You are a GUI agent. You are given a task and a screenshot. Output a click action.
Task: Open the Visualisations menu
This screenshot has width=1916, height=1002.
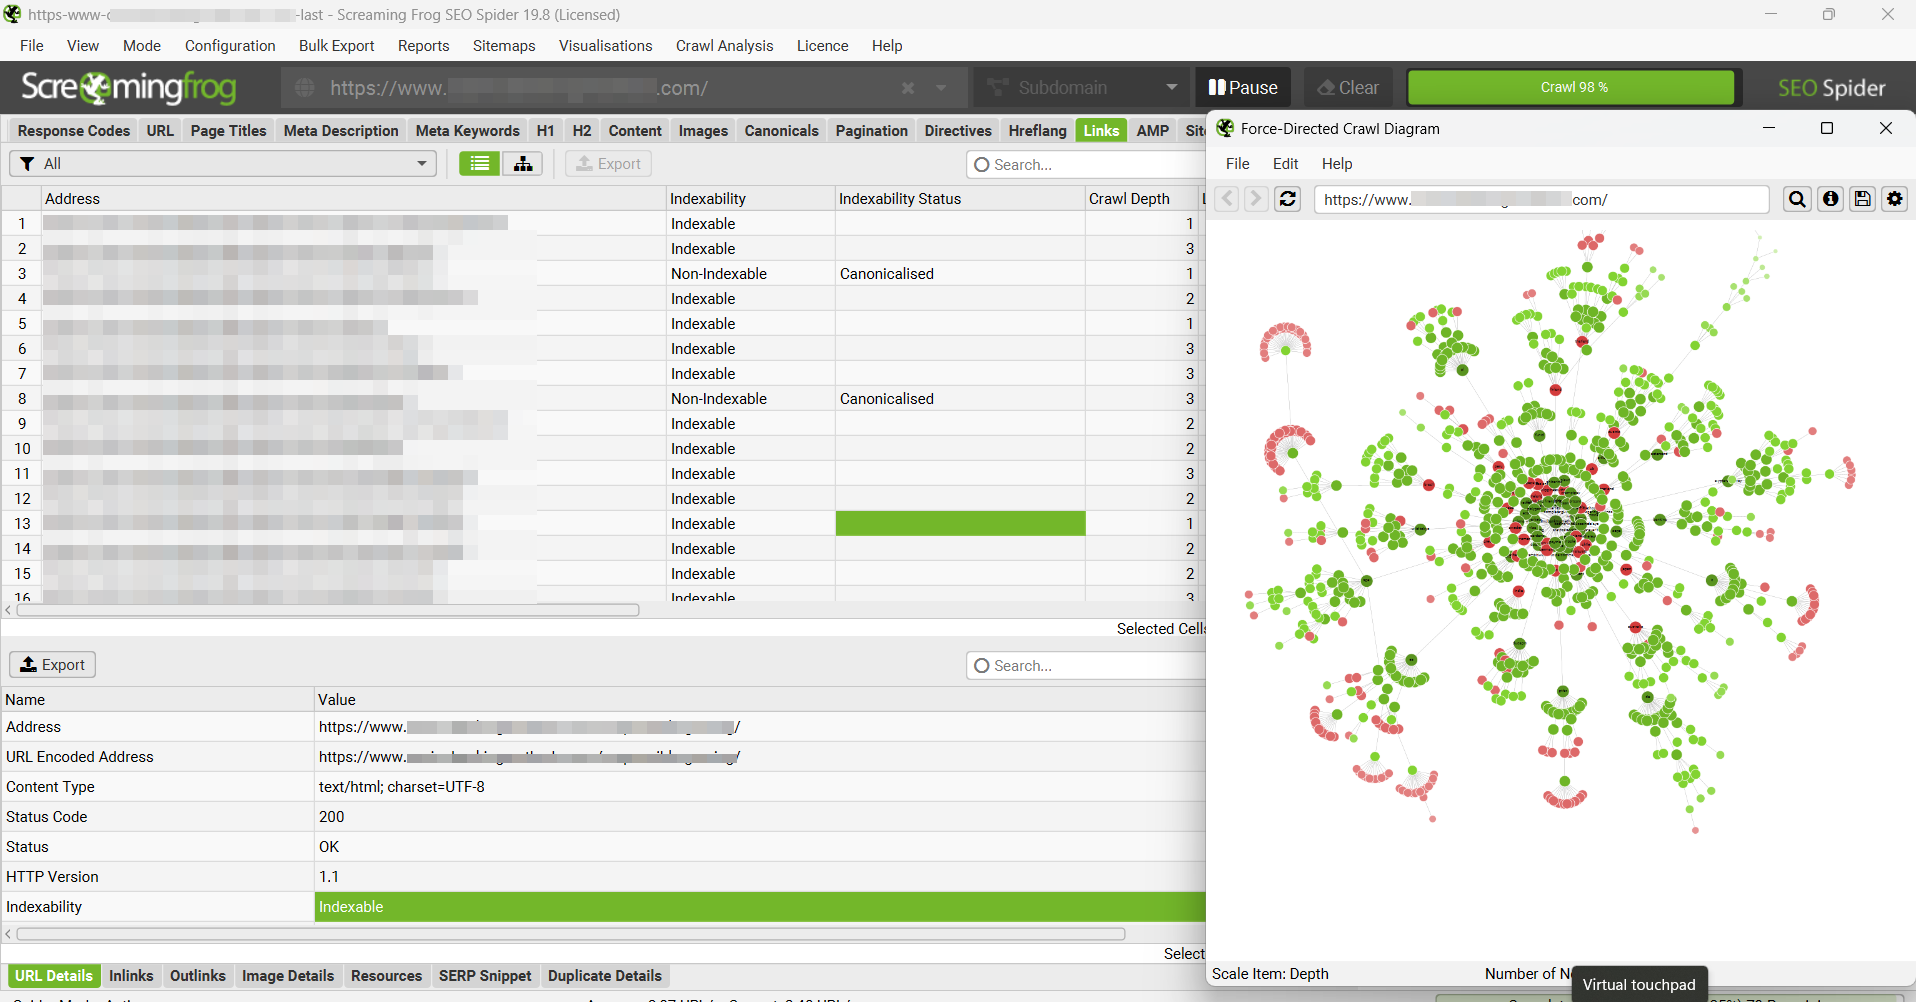pyautogui.click(x=605, y=46)
